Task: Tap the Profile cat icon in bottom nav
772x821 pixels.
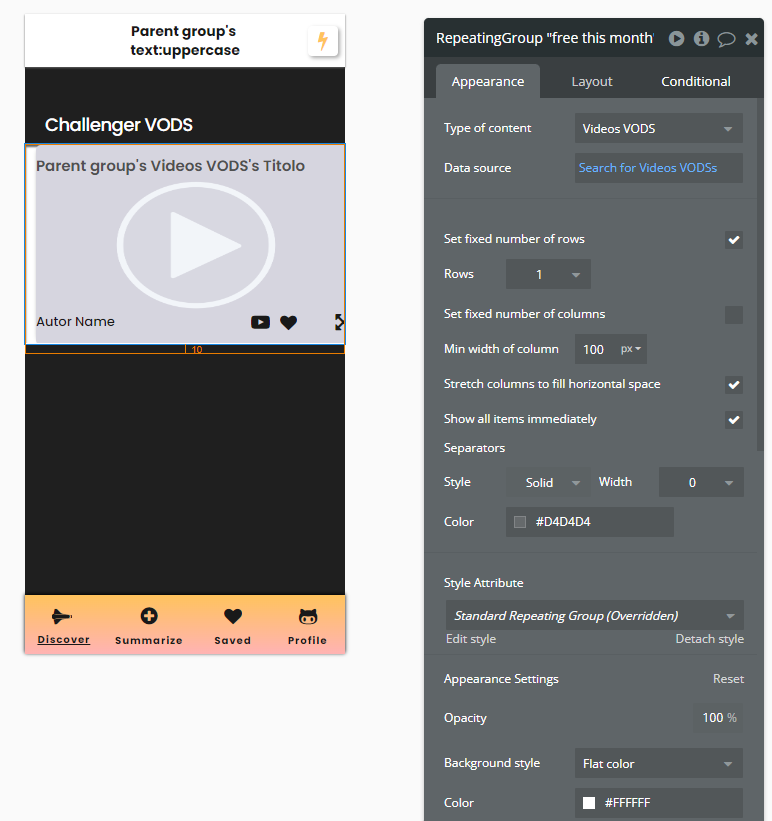Action: coord(308,617)
